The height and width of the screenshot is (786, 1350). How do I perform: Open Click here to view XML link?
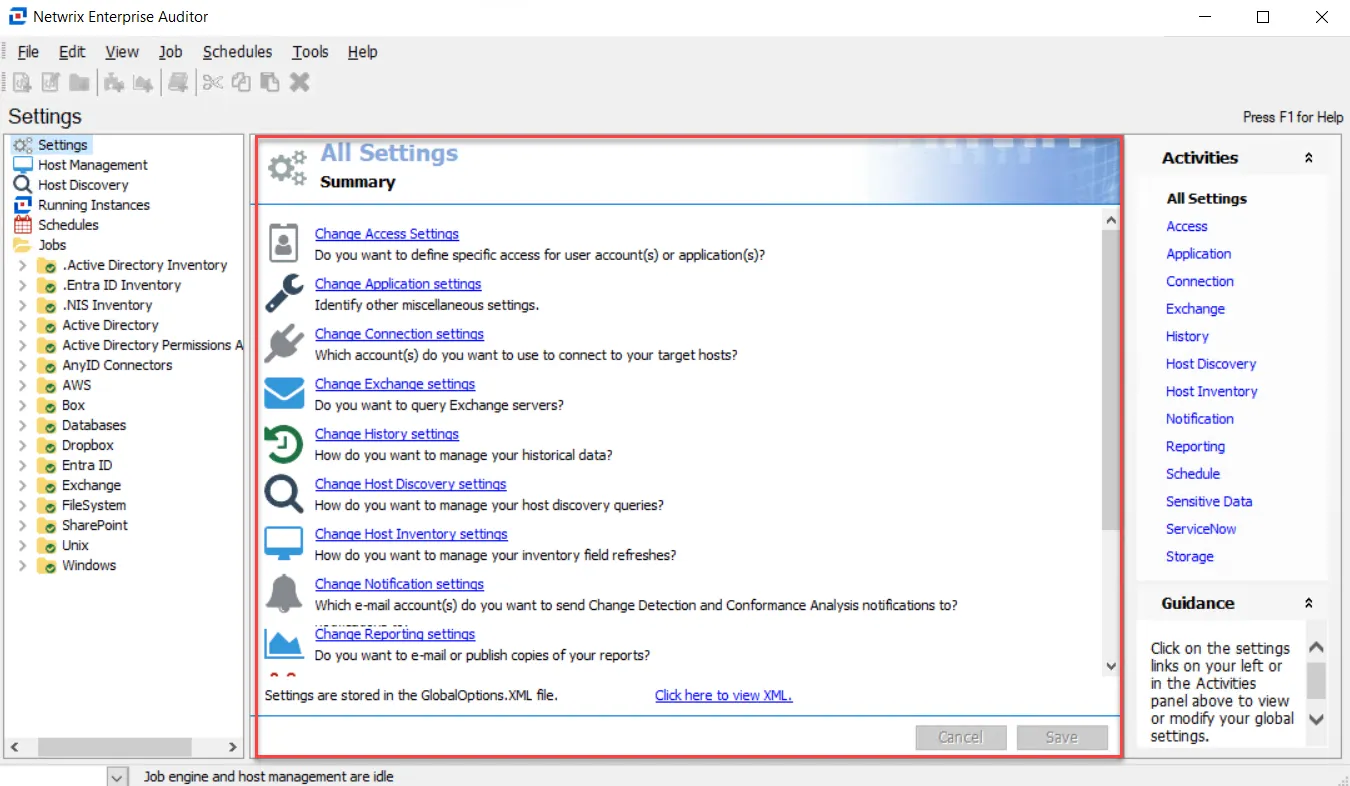pyautogui.click(x=723, y=695)
